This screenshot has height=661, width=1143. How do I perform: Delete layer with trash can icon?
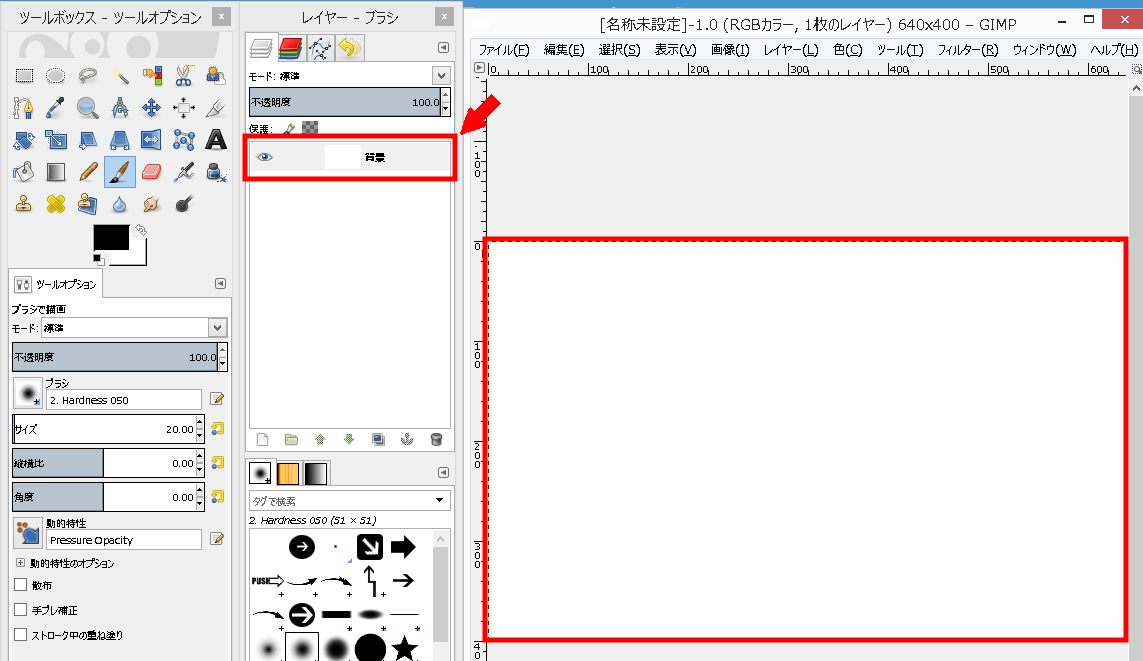[436, 439]
